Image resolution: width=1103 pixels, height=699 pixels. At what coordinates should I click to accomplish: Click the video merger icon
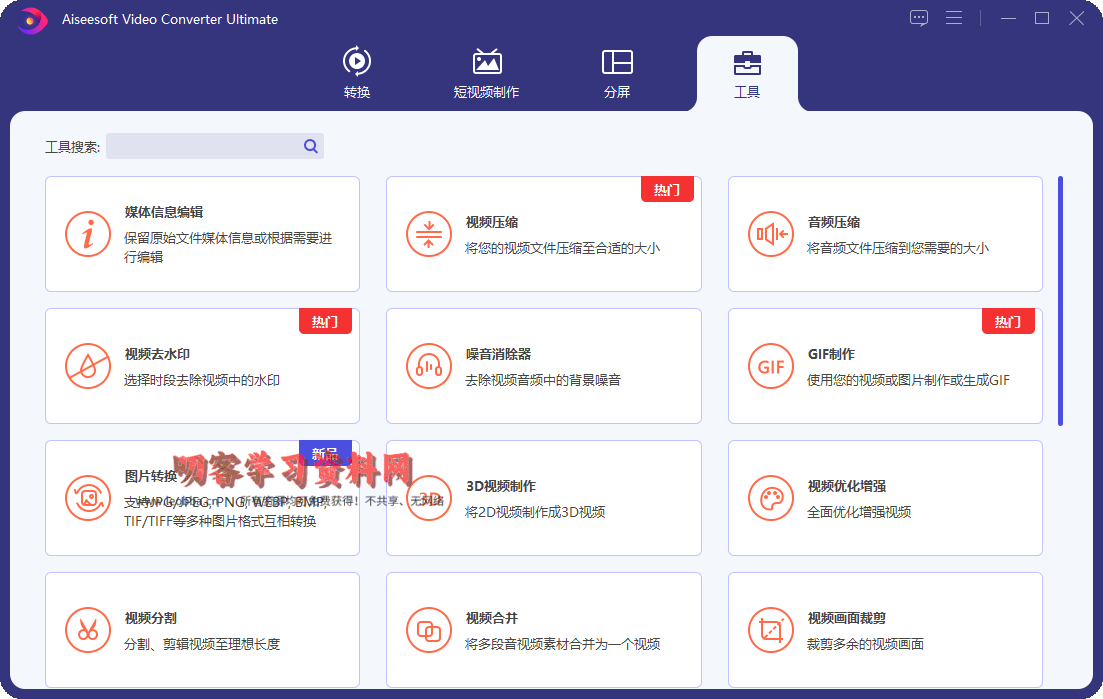429,630
